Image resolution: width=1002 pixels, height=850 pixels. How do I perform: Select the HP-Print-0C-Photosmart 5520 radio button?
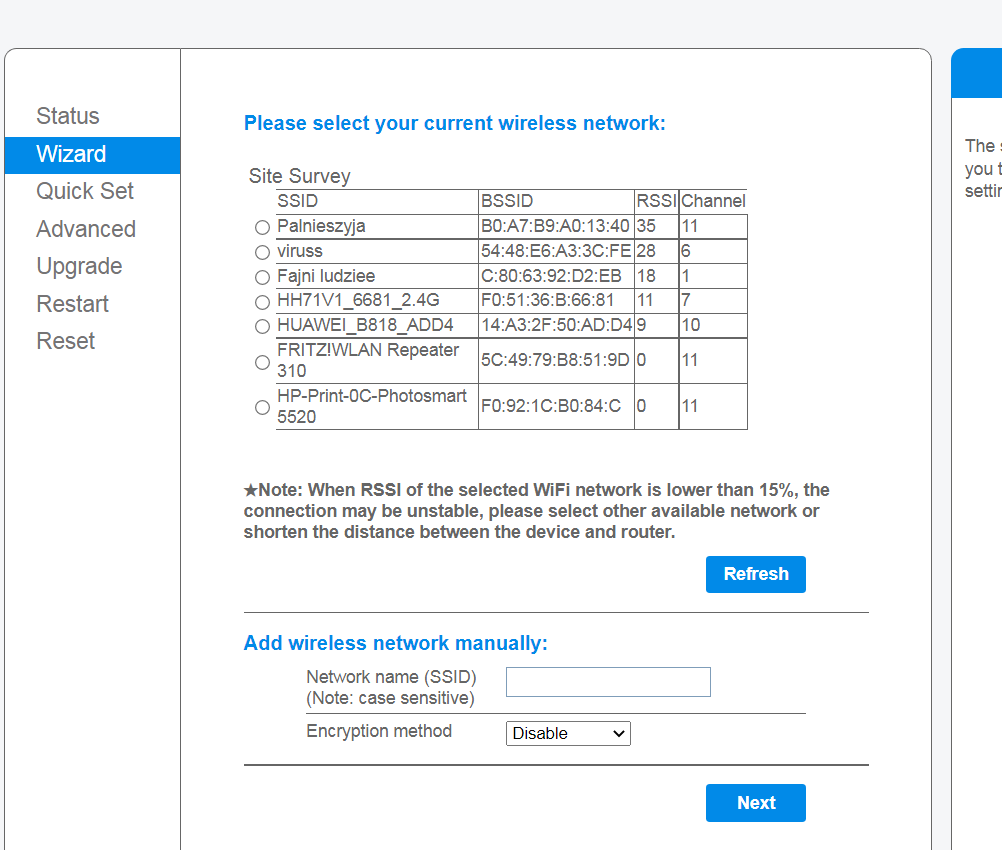coord(262,407)
